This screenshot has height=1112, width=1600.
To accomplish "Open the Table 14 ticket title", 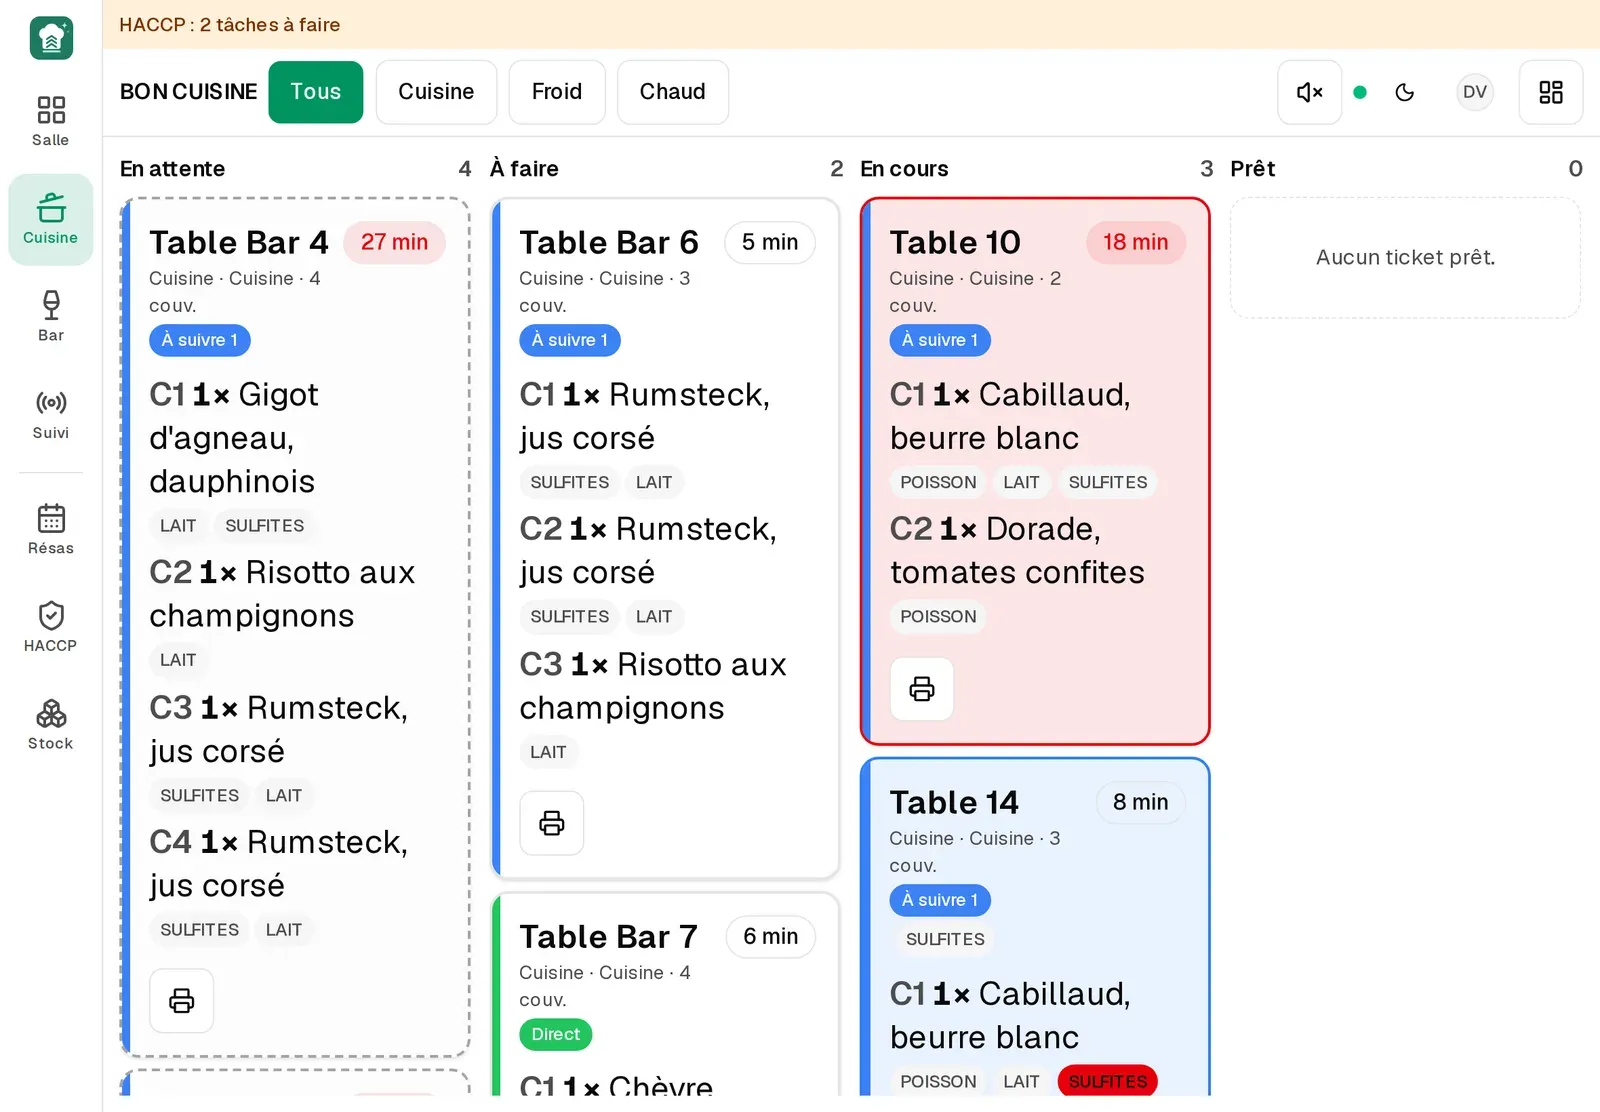I will click(953, 802).
